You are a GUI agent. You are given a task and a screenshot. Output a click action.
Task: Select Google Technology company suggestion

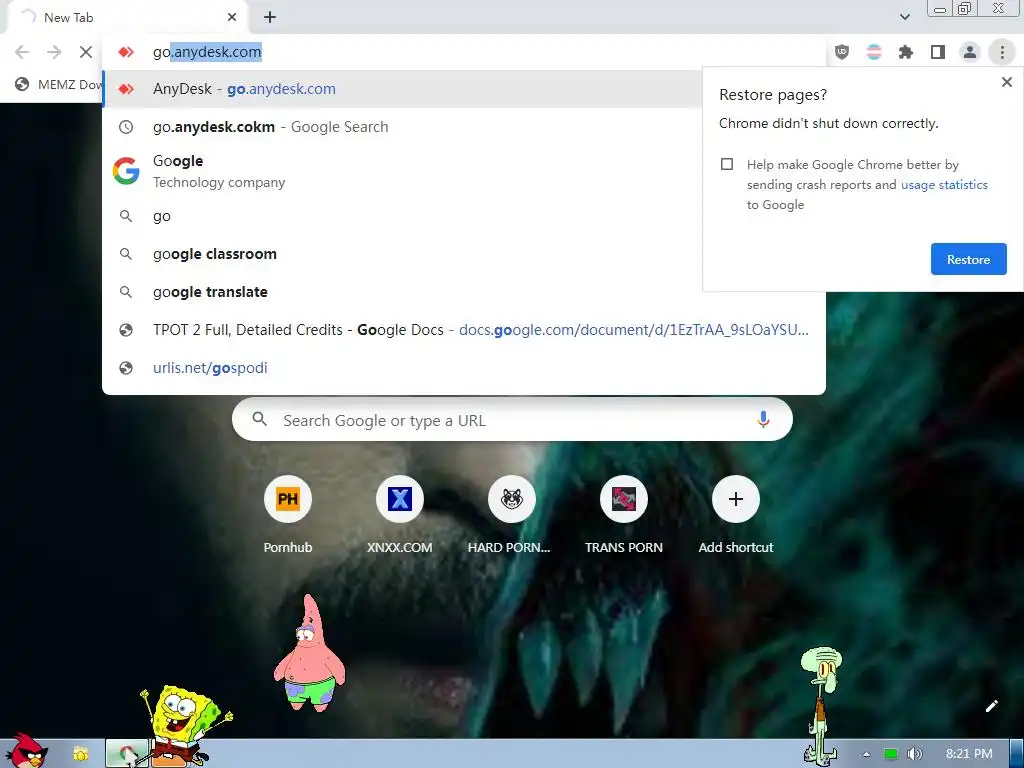click(x=402, y=171)
